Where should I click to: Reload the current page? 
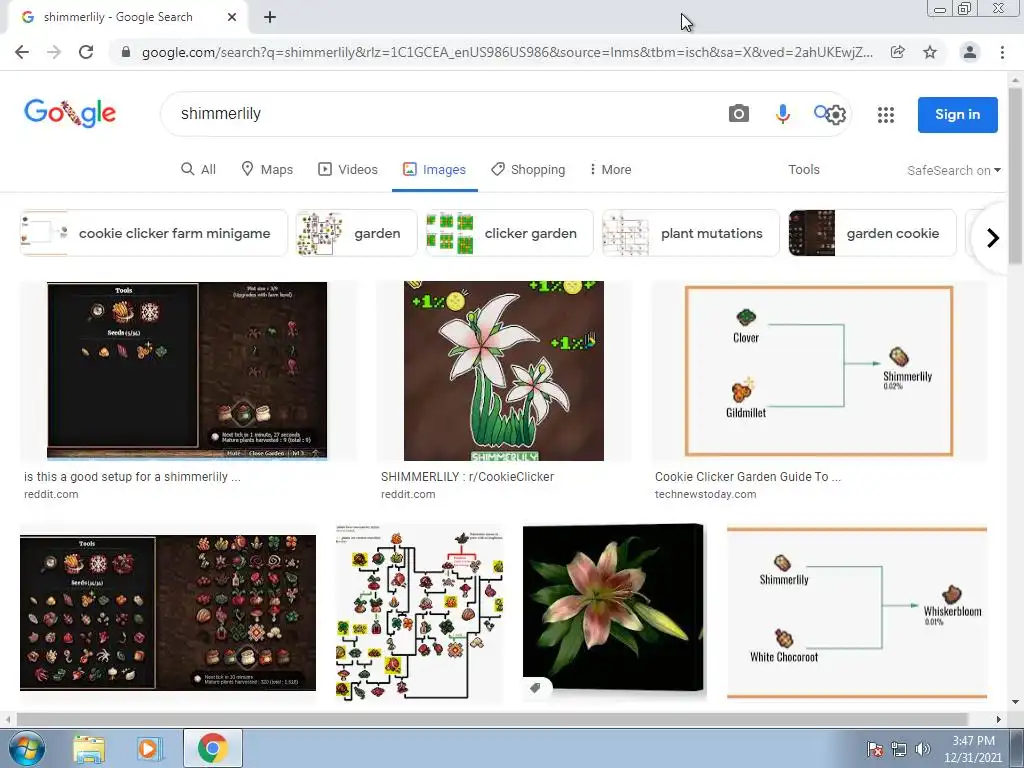click(x=86, y=52)
